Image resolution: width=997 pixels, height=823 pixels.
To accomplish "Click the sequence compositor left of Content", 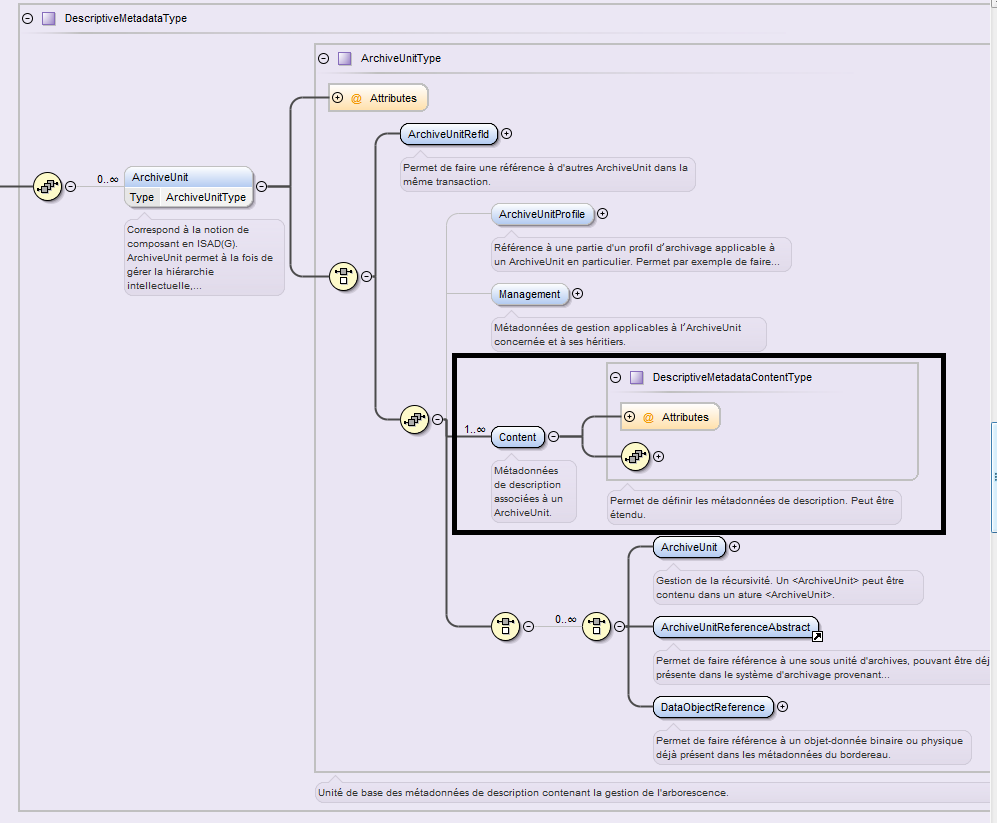I will 414,420.
